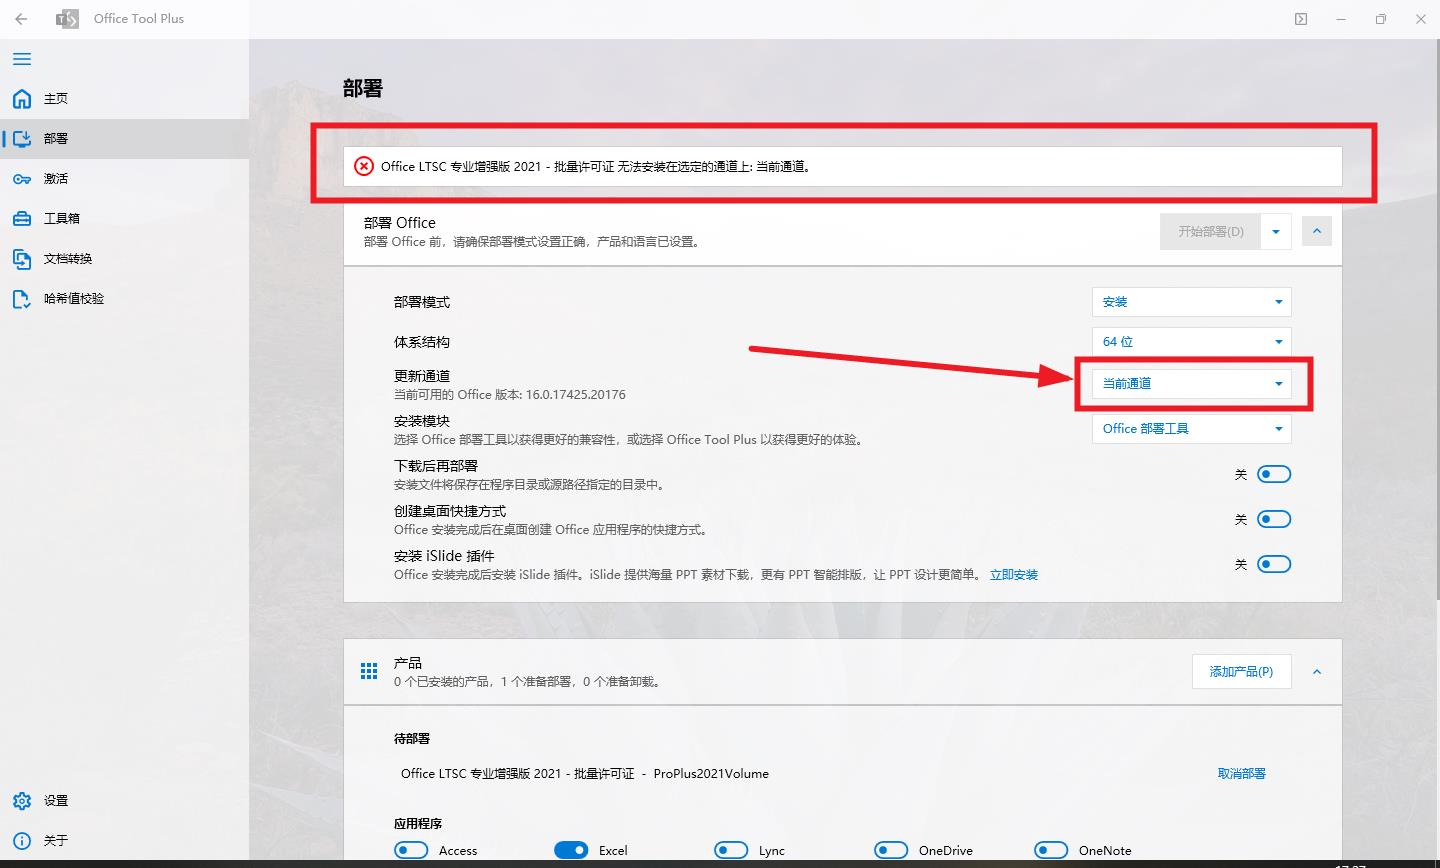
Task: Select the 激活 (Activation) sidebar icon
Action: click(x=55, y=178)
